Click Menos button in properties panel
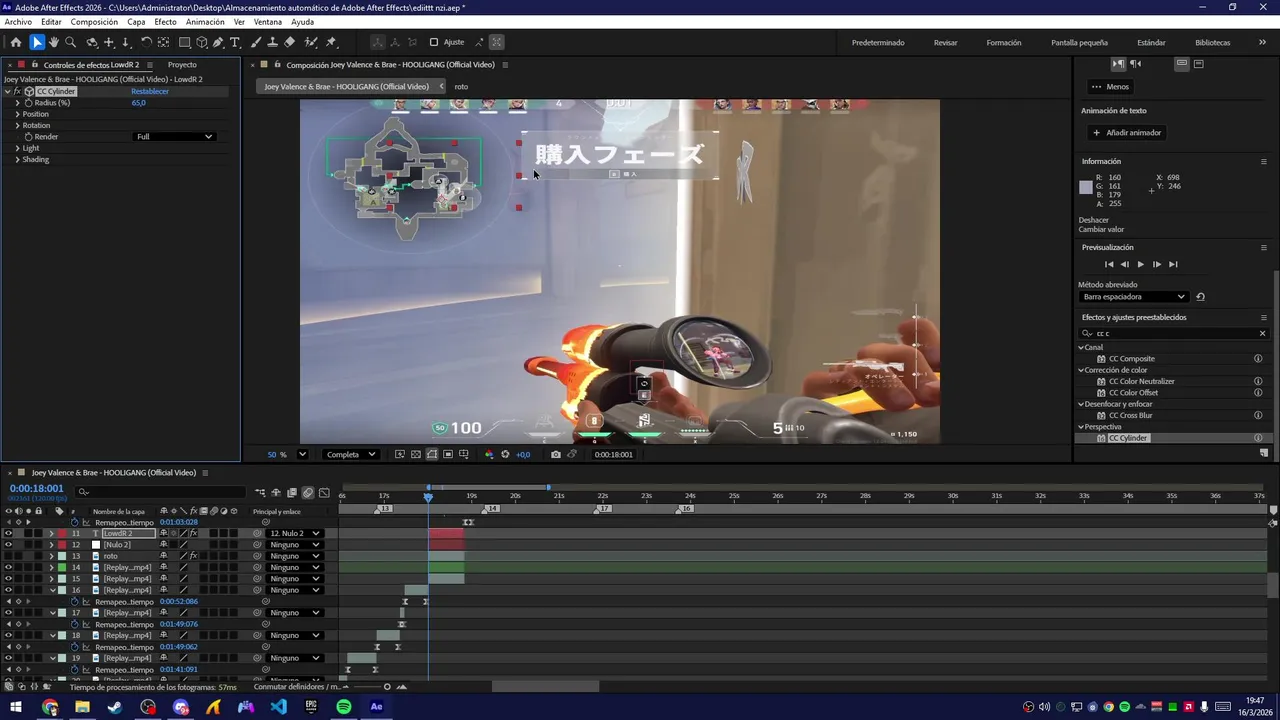1280x720 pixels. [x=1111, y=87]
